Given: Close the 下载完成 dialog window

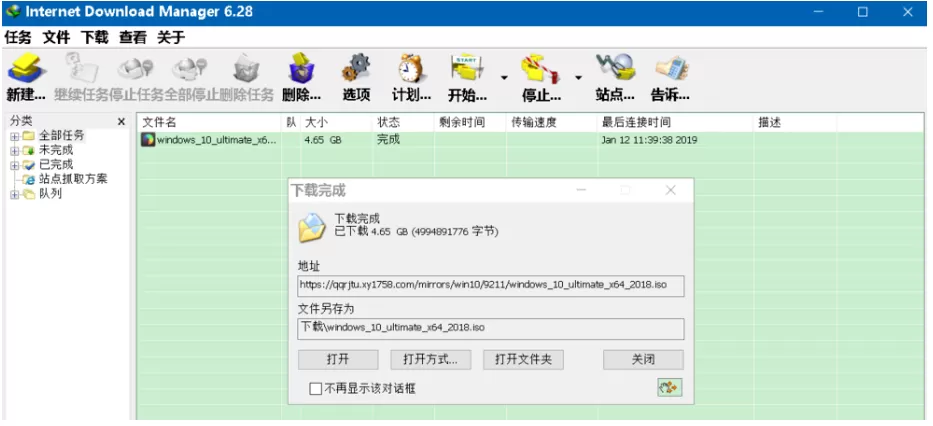Looking at the screenshot, I should click(x=671, y=190).
